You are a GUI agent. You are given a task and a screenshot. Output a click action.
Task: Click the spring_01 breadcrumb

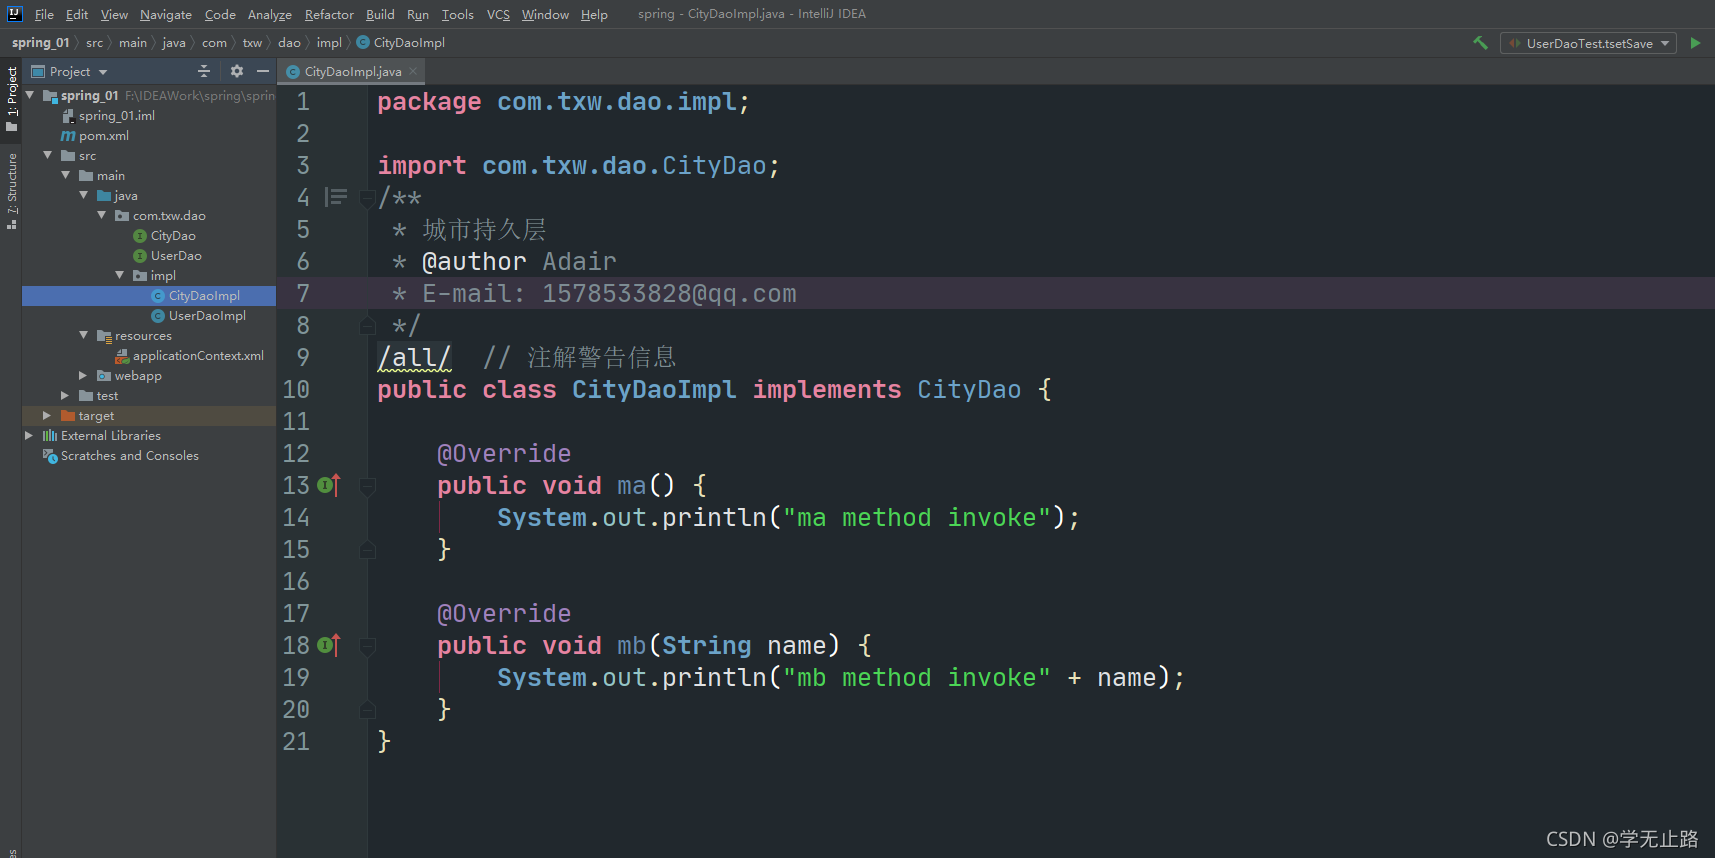pos(41,42)
